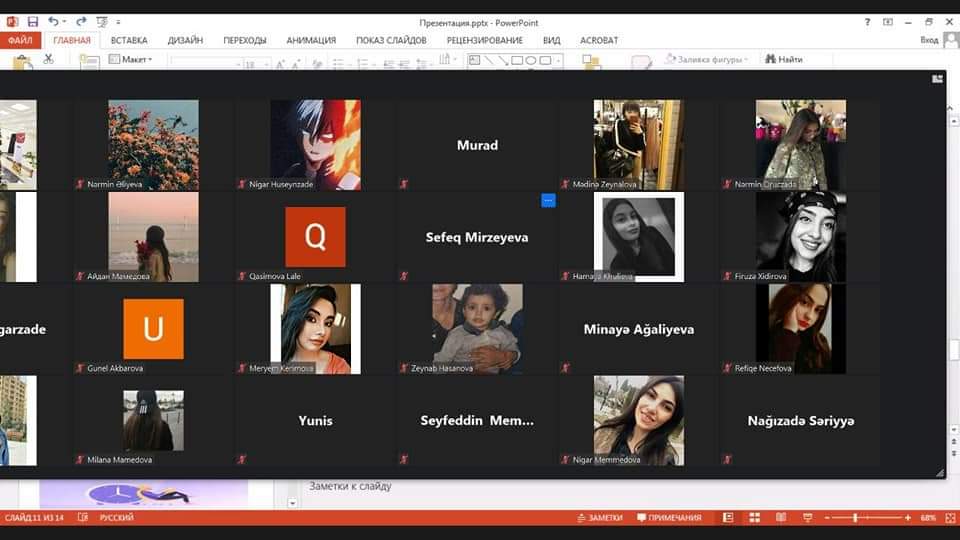Open the ACROBAT tab
The image size is (960, 540).
599,40
